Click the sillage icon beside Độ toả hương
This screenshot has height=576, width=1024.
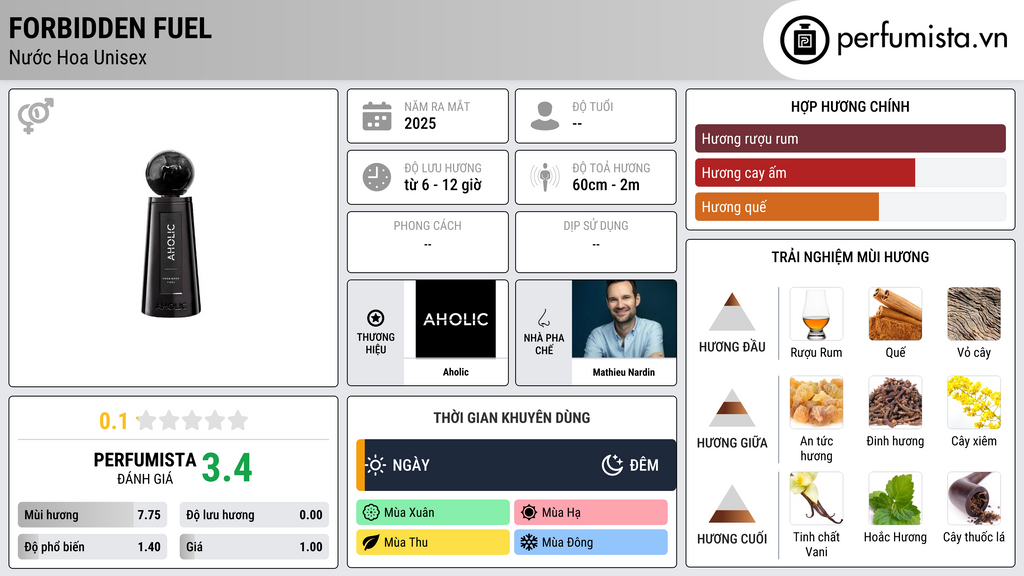coord(545,177)
